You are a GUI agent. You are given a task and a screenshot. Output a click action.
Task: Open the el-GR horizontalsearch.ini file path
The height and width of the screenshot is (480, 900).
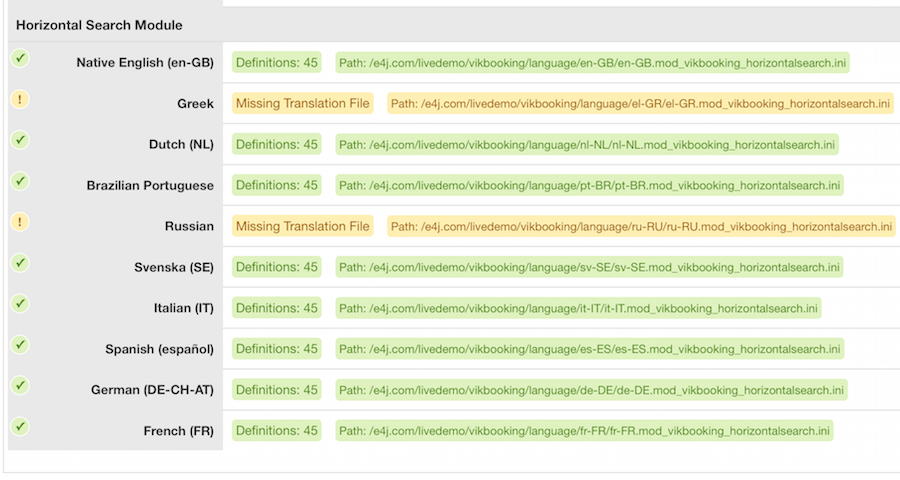tap(640, 103)
